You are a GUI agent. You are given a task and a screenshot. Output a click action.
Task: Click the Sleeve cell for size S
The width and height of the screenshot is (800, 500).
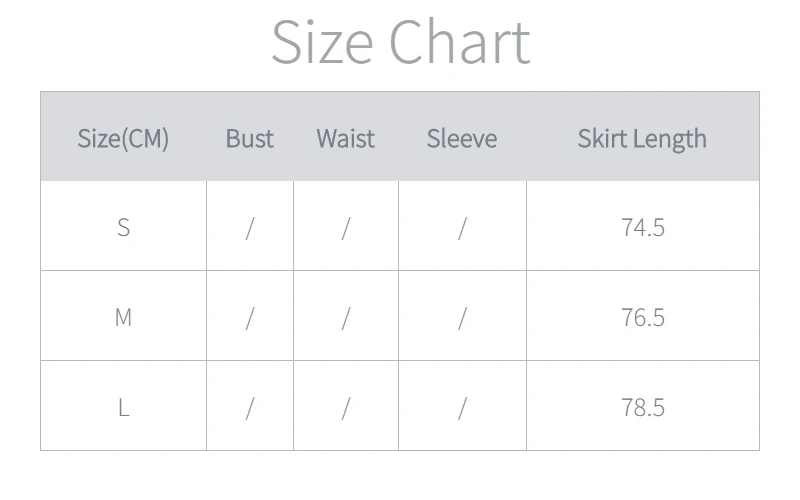[461, 228]
